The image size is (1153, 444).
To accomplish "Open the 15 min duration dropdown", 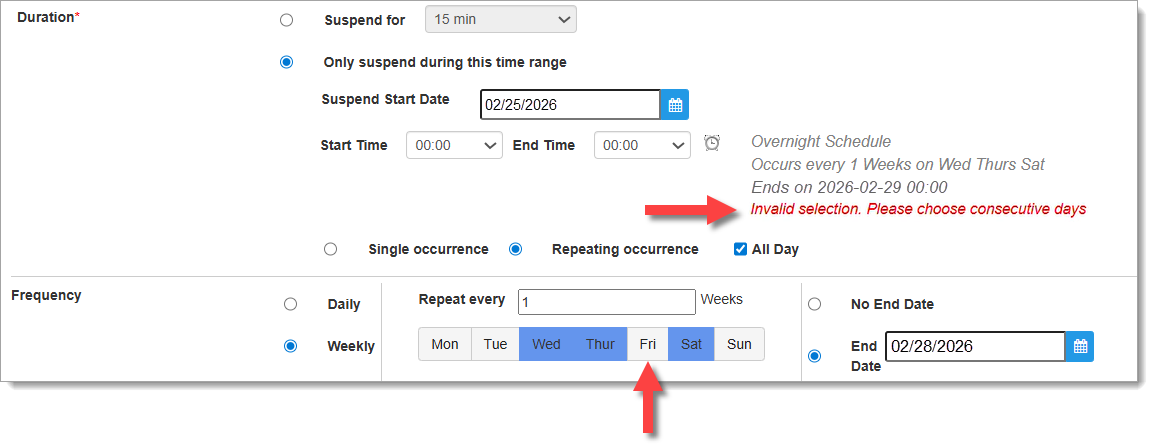I will point(501,19).
